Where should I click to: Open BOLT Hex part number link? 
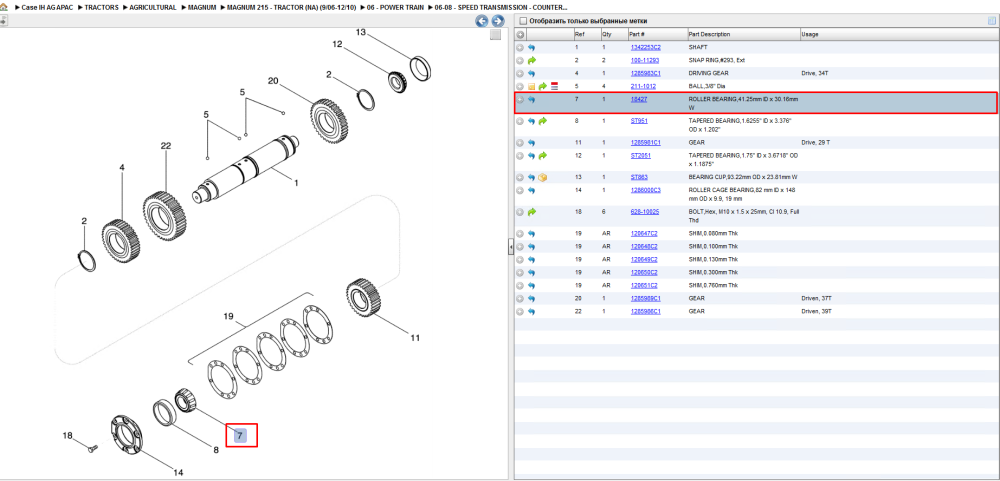(645, 212)
